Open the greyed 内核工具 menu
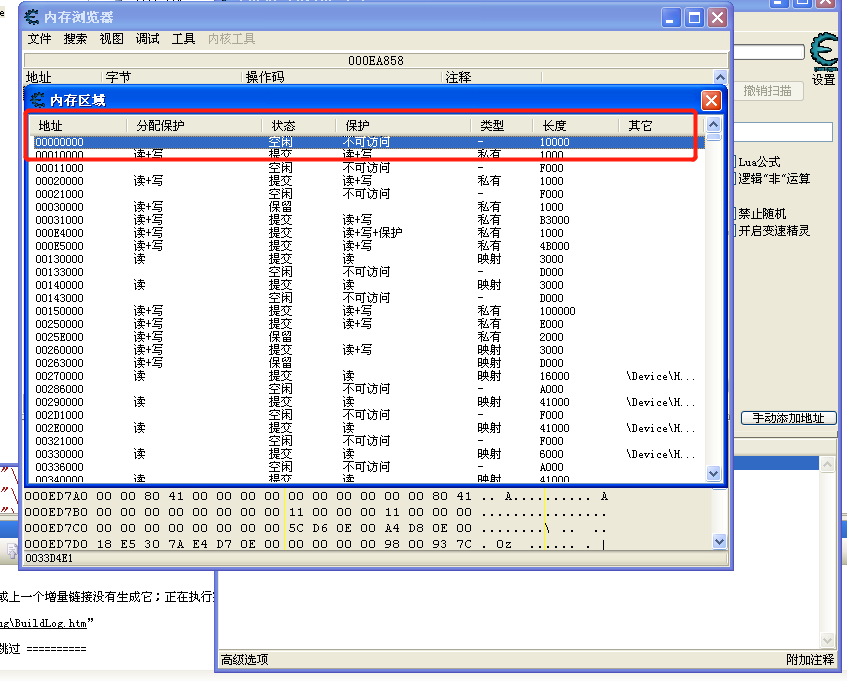This screenshot has width=847, height=681. tap(231, 39)
